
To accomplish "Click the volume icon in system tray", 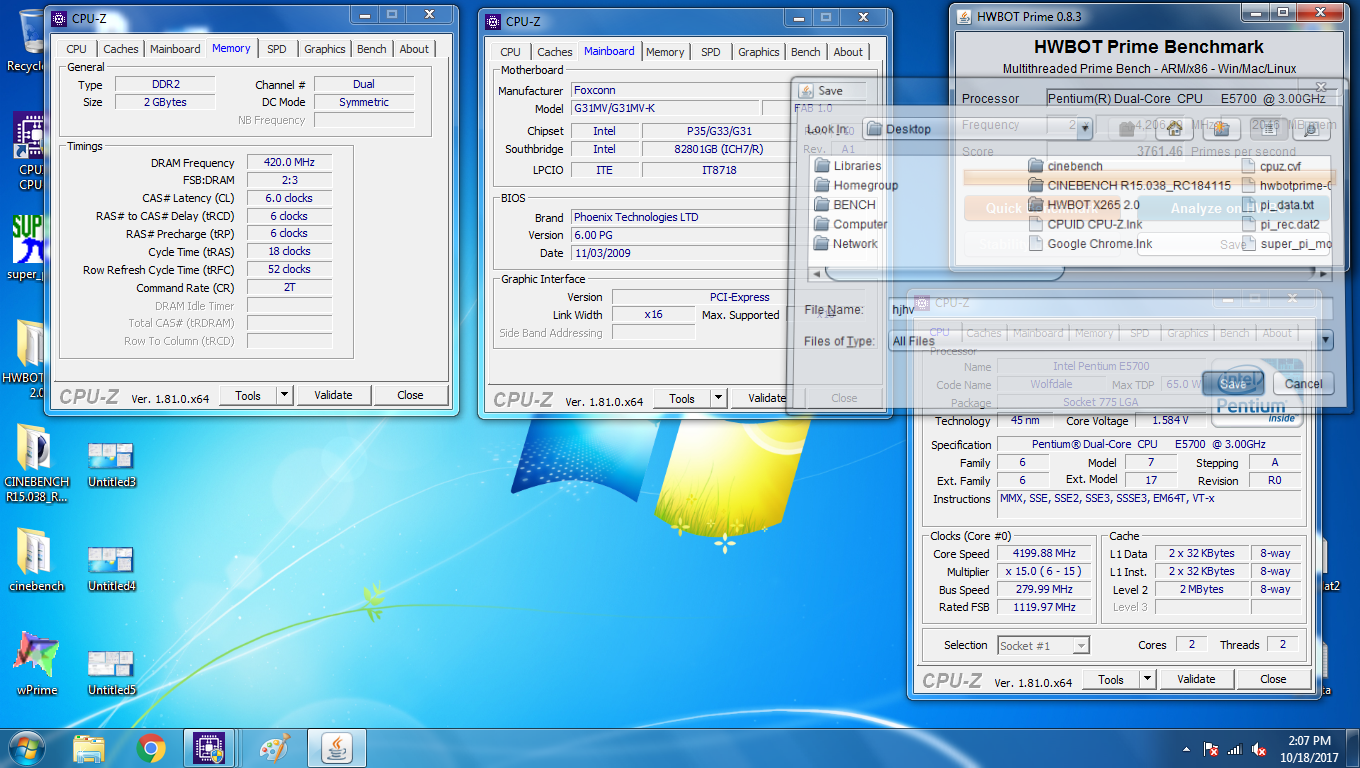I will click(x=1259, y=749).
